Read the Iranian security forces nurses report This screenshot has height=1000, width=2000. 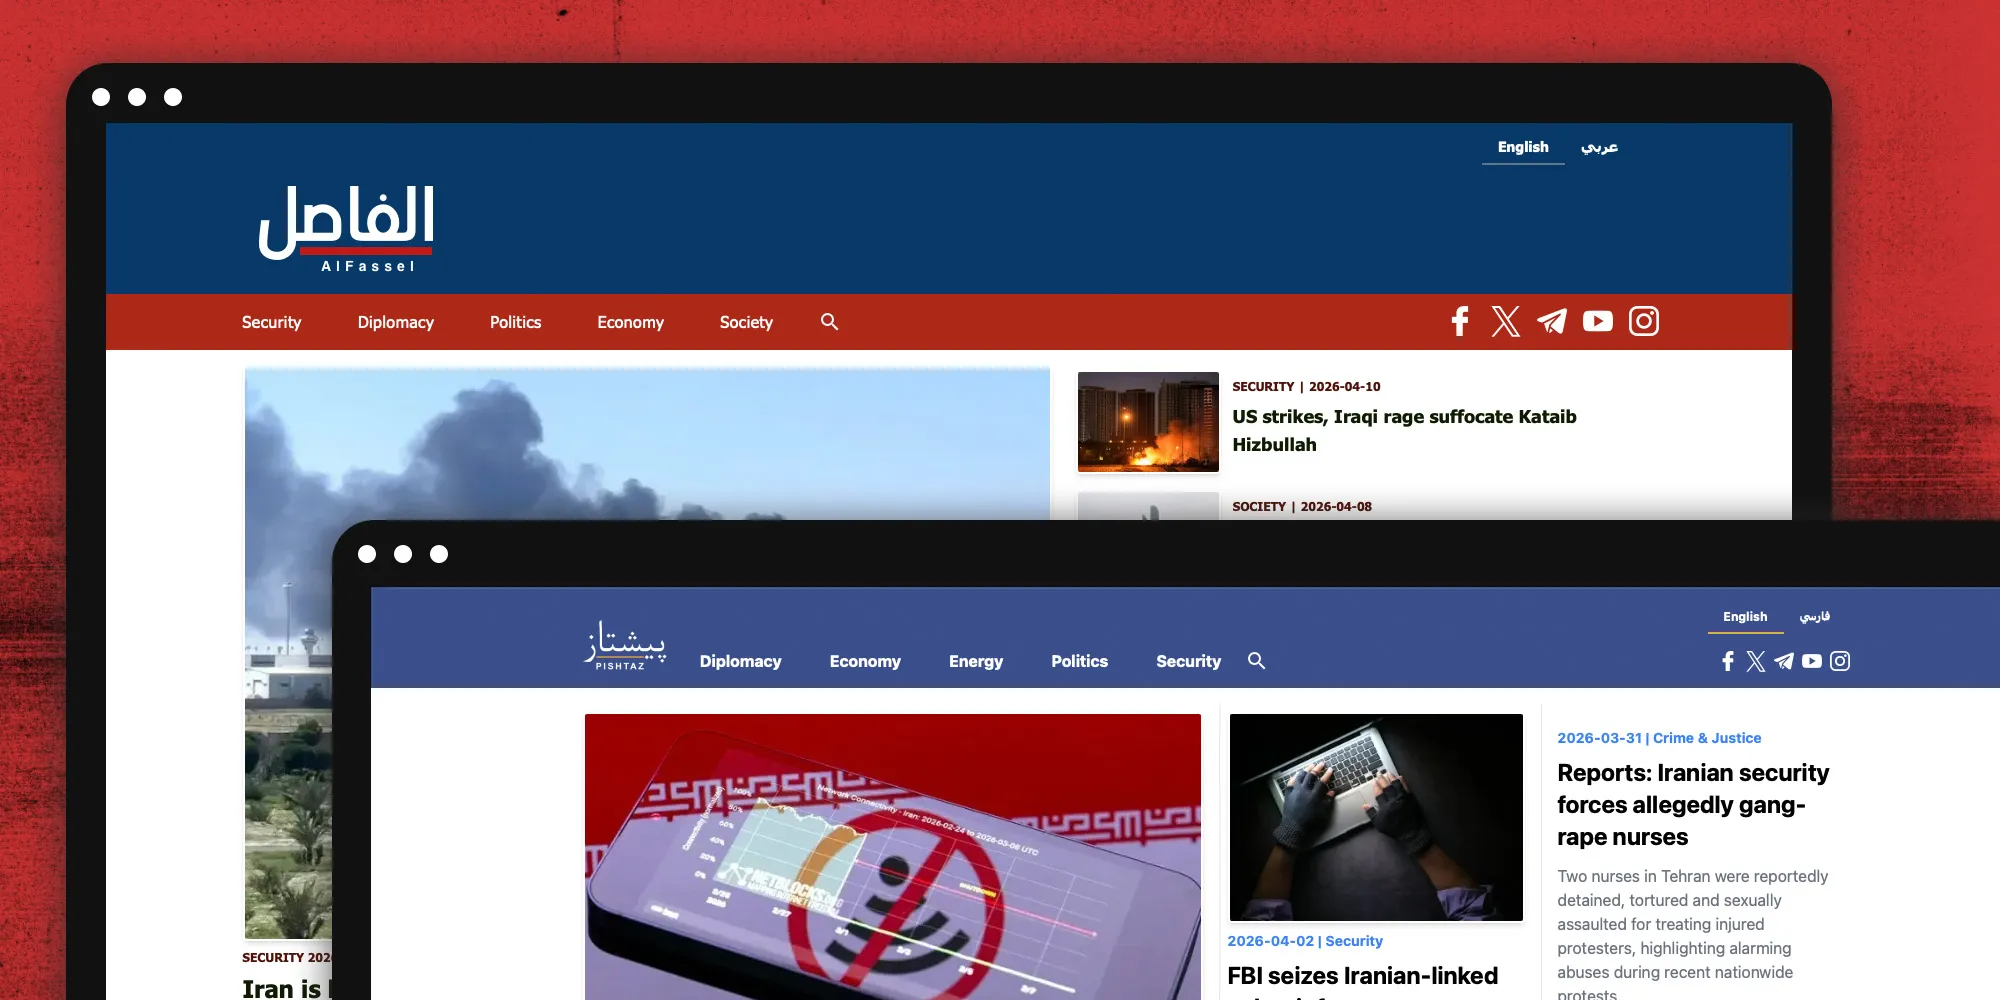(x=1692, y=805)
